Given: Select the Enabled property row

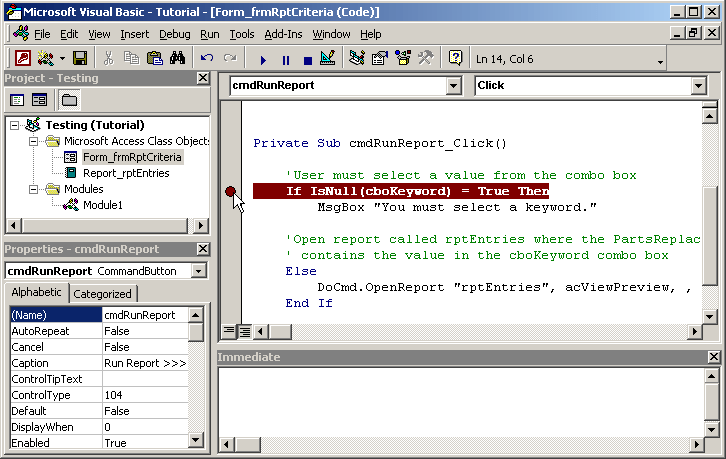Looking at the screenshot, I should [99, 443].
